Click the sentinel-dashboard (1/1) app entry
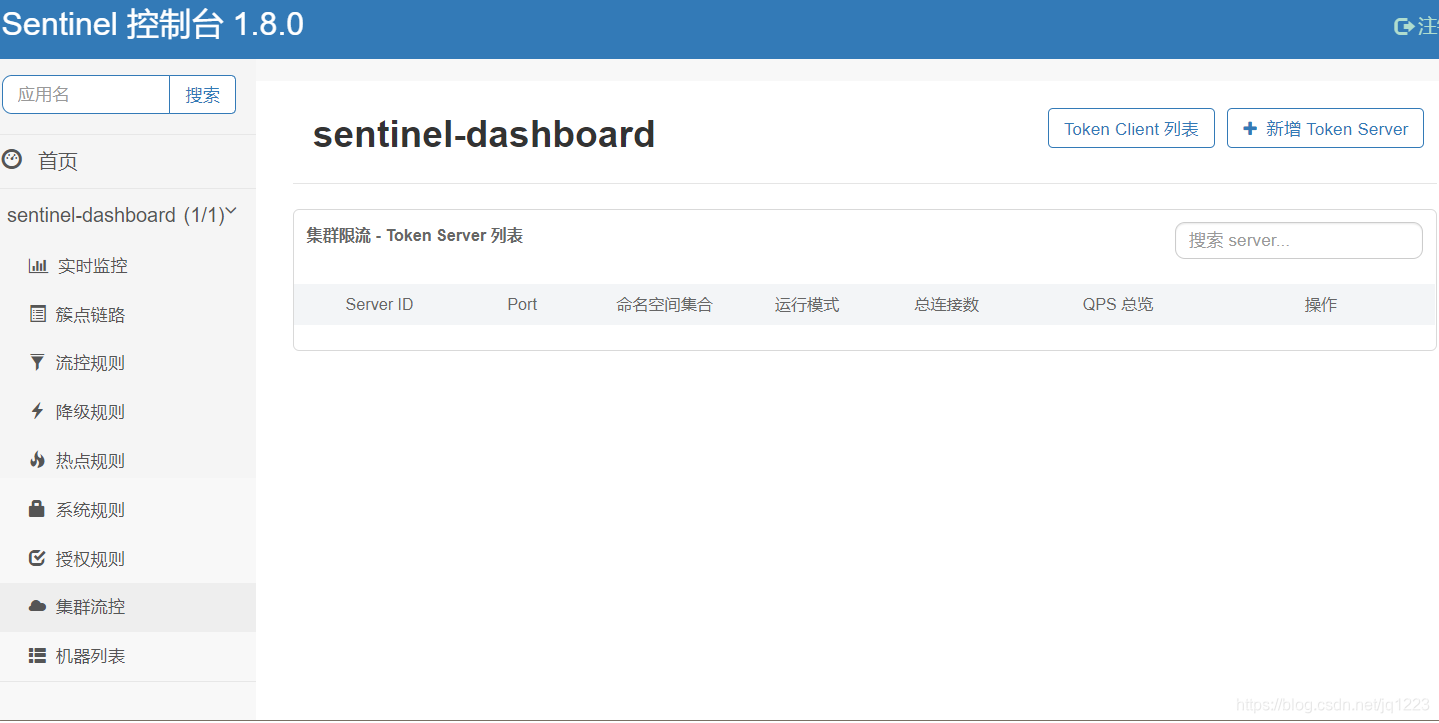The width and height of the screenshot is (1439, 723). (122, 215)
